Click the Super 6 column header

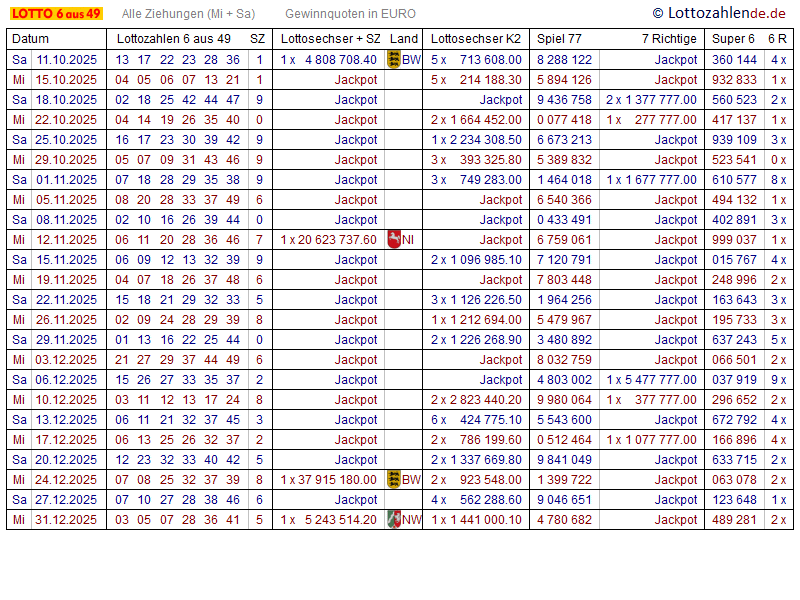(733, 38)
